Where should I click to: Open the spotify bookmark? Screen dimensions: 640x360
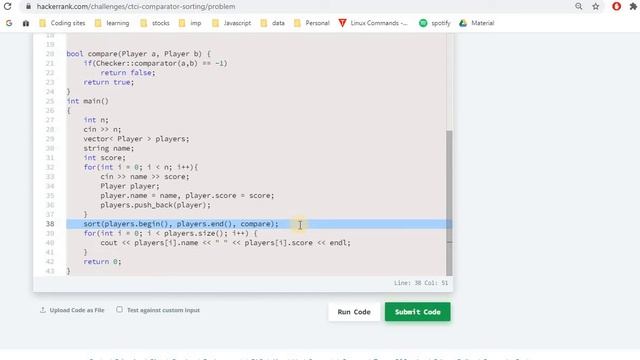click(x=435, y=23)
